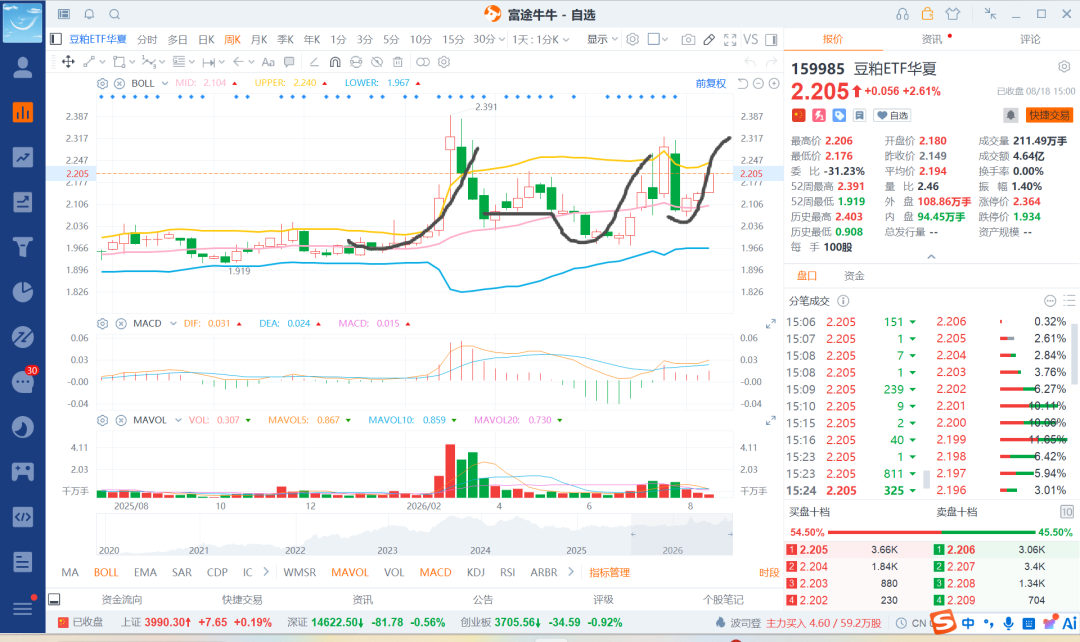The image size is (1080, 642).
Task: Open the VS compare stocks feature
Action: coord(751,40)
